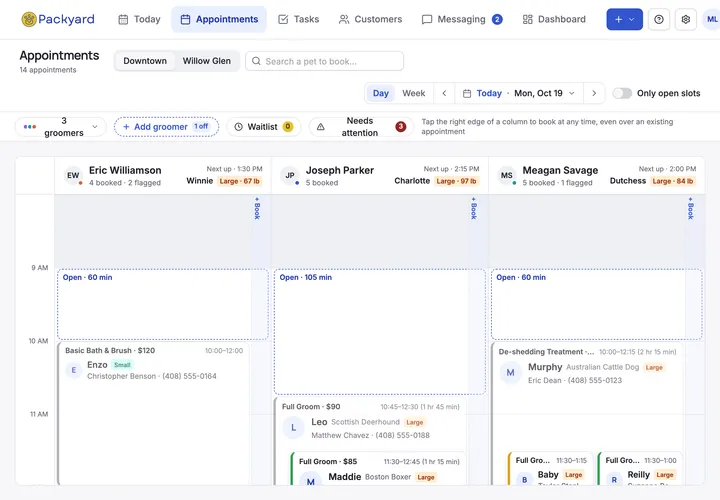Jump to Today's date
This screenshot has width=720, height=500.
(x=489, y=93)
